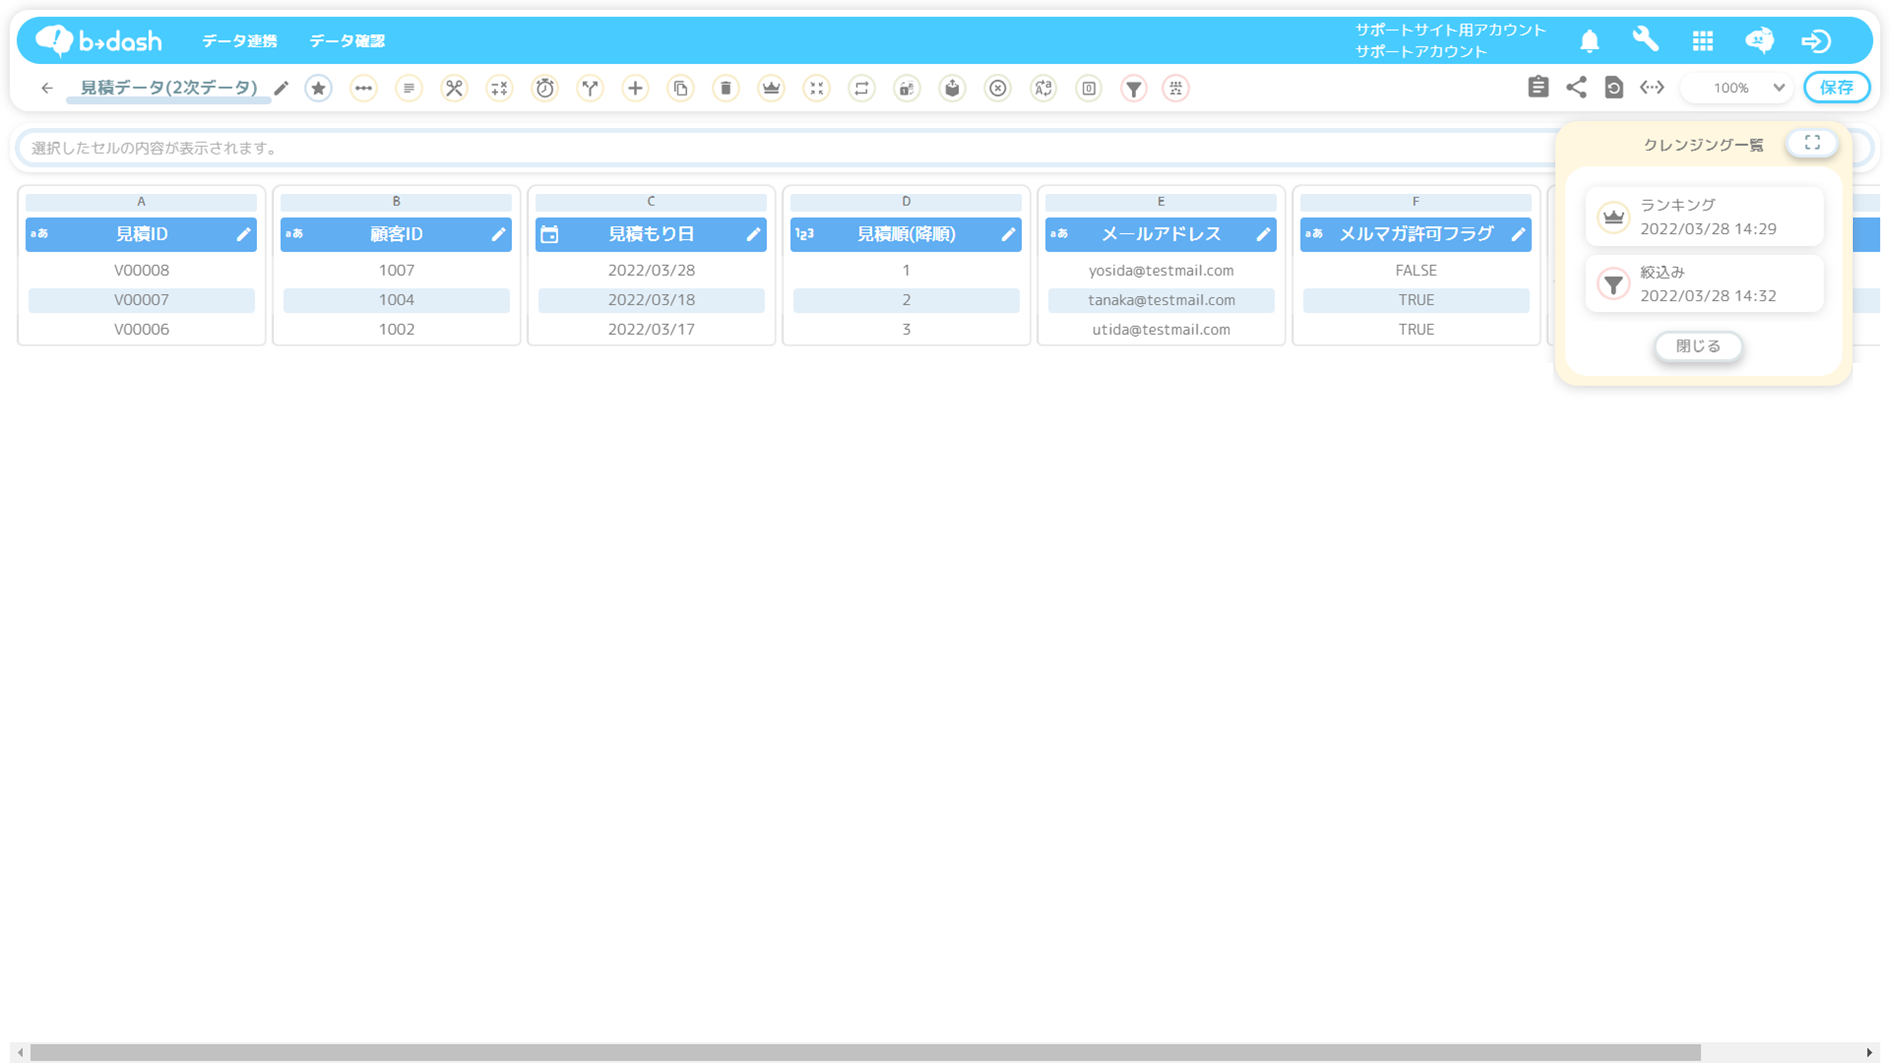Click the 閉じる button in cleansing panel
The height and width of the screenshot is (1063, 1890).
coord(1697,346)
